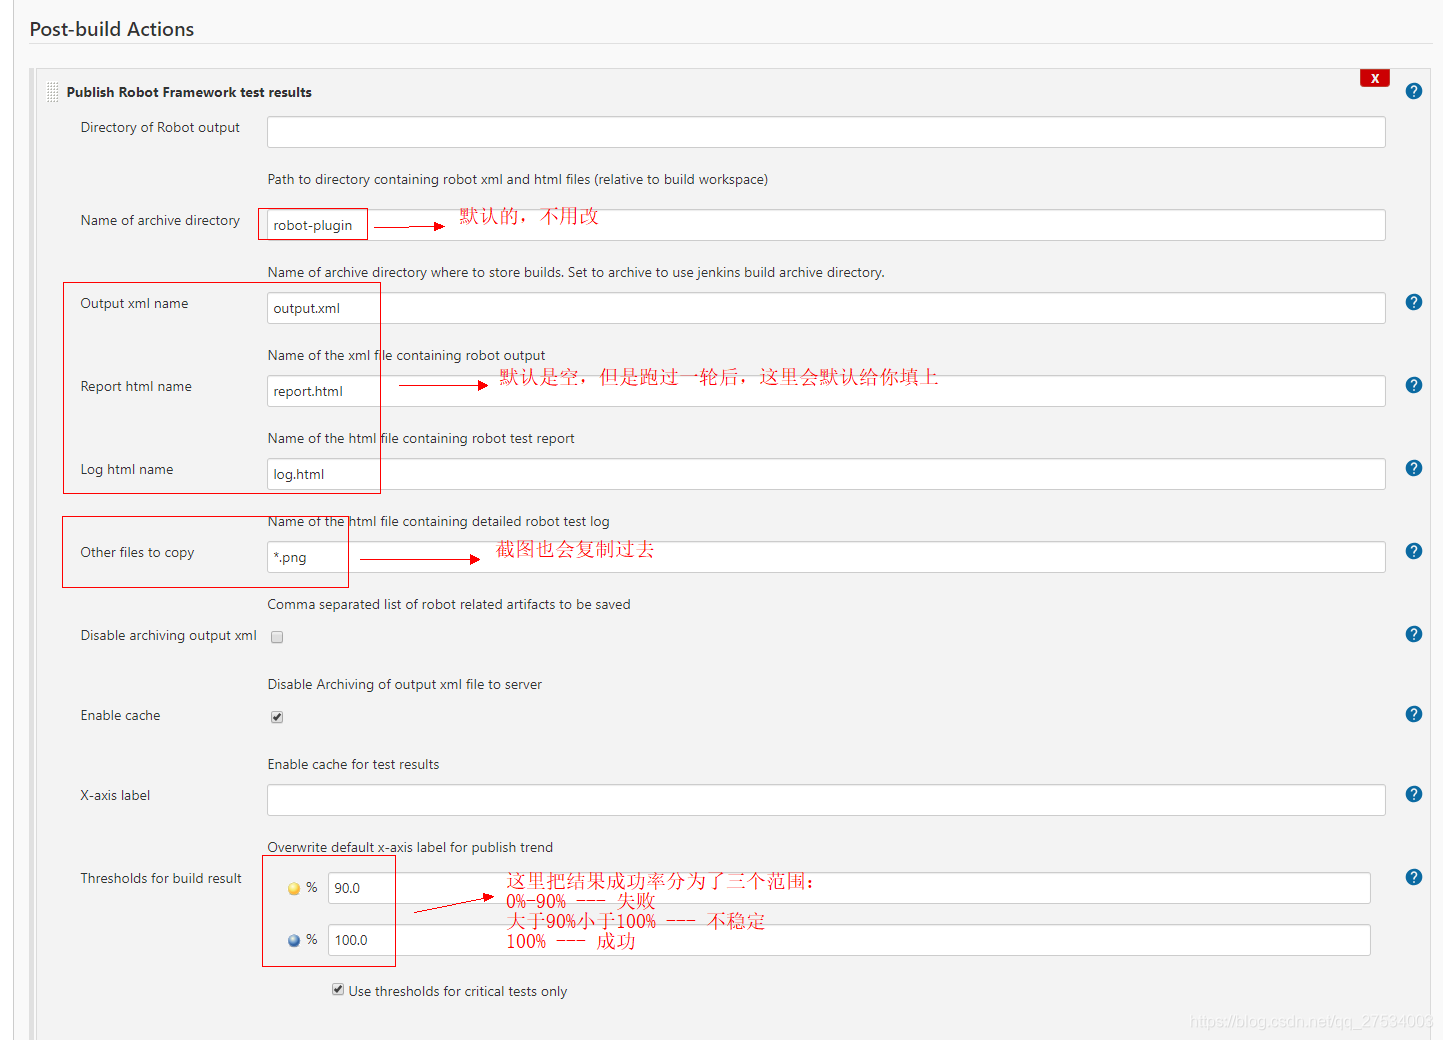Viewport: 1443px width, 1040px height.
Task: Open help for Report html name field
Action: tap(1413, 384)
